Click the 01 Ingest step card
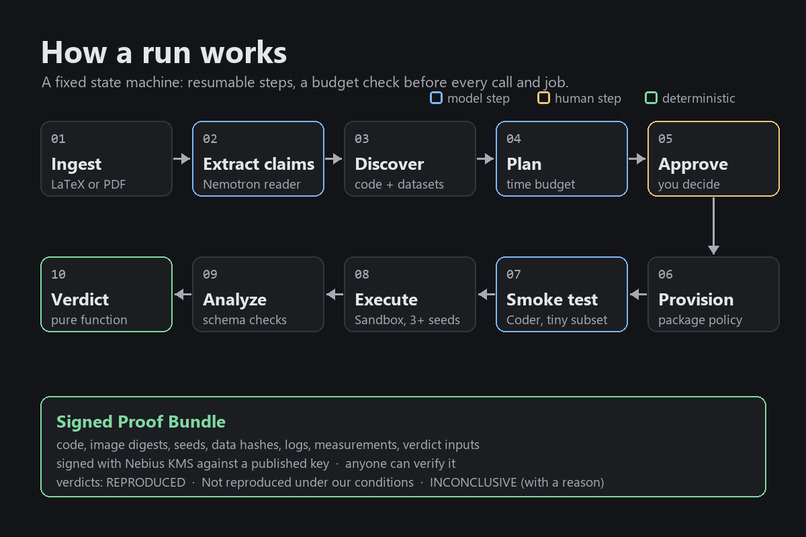The image size is (806, 537). 106,159
